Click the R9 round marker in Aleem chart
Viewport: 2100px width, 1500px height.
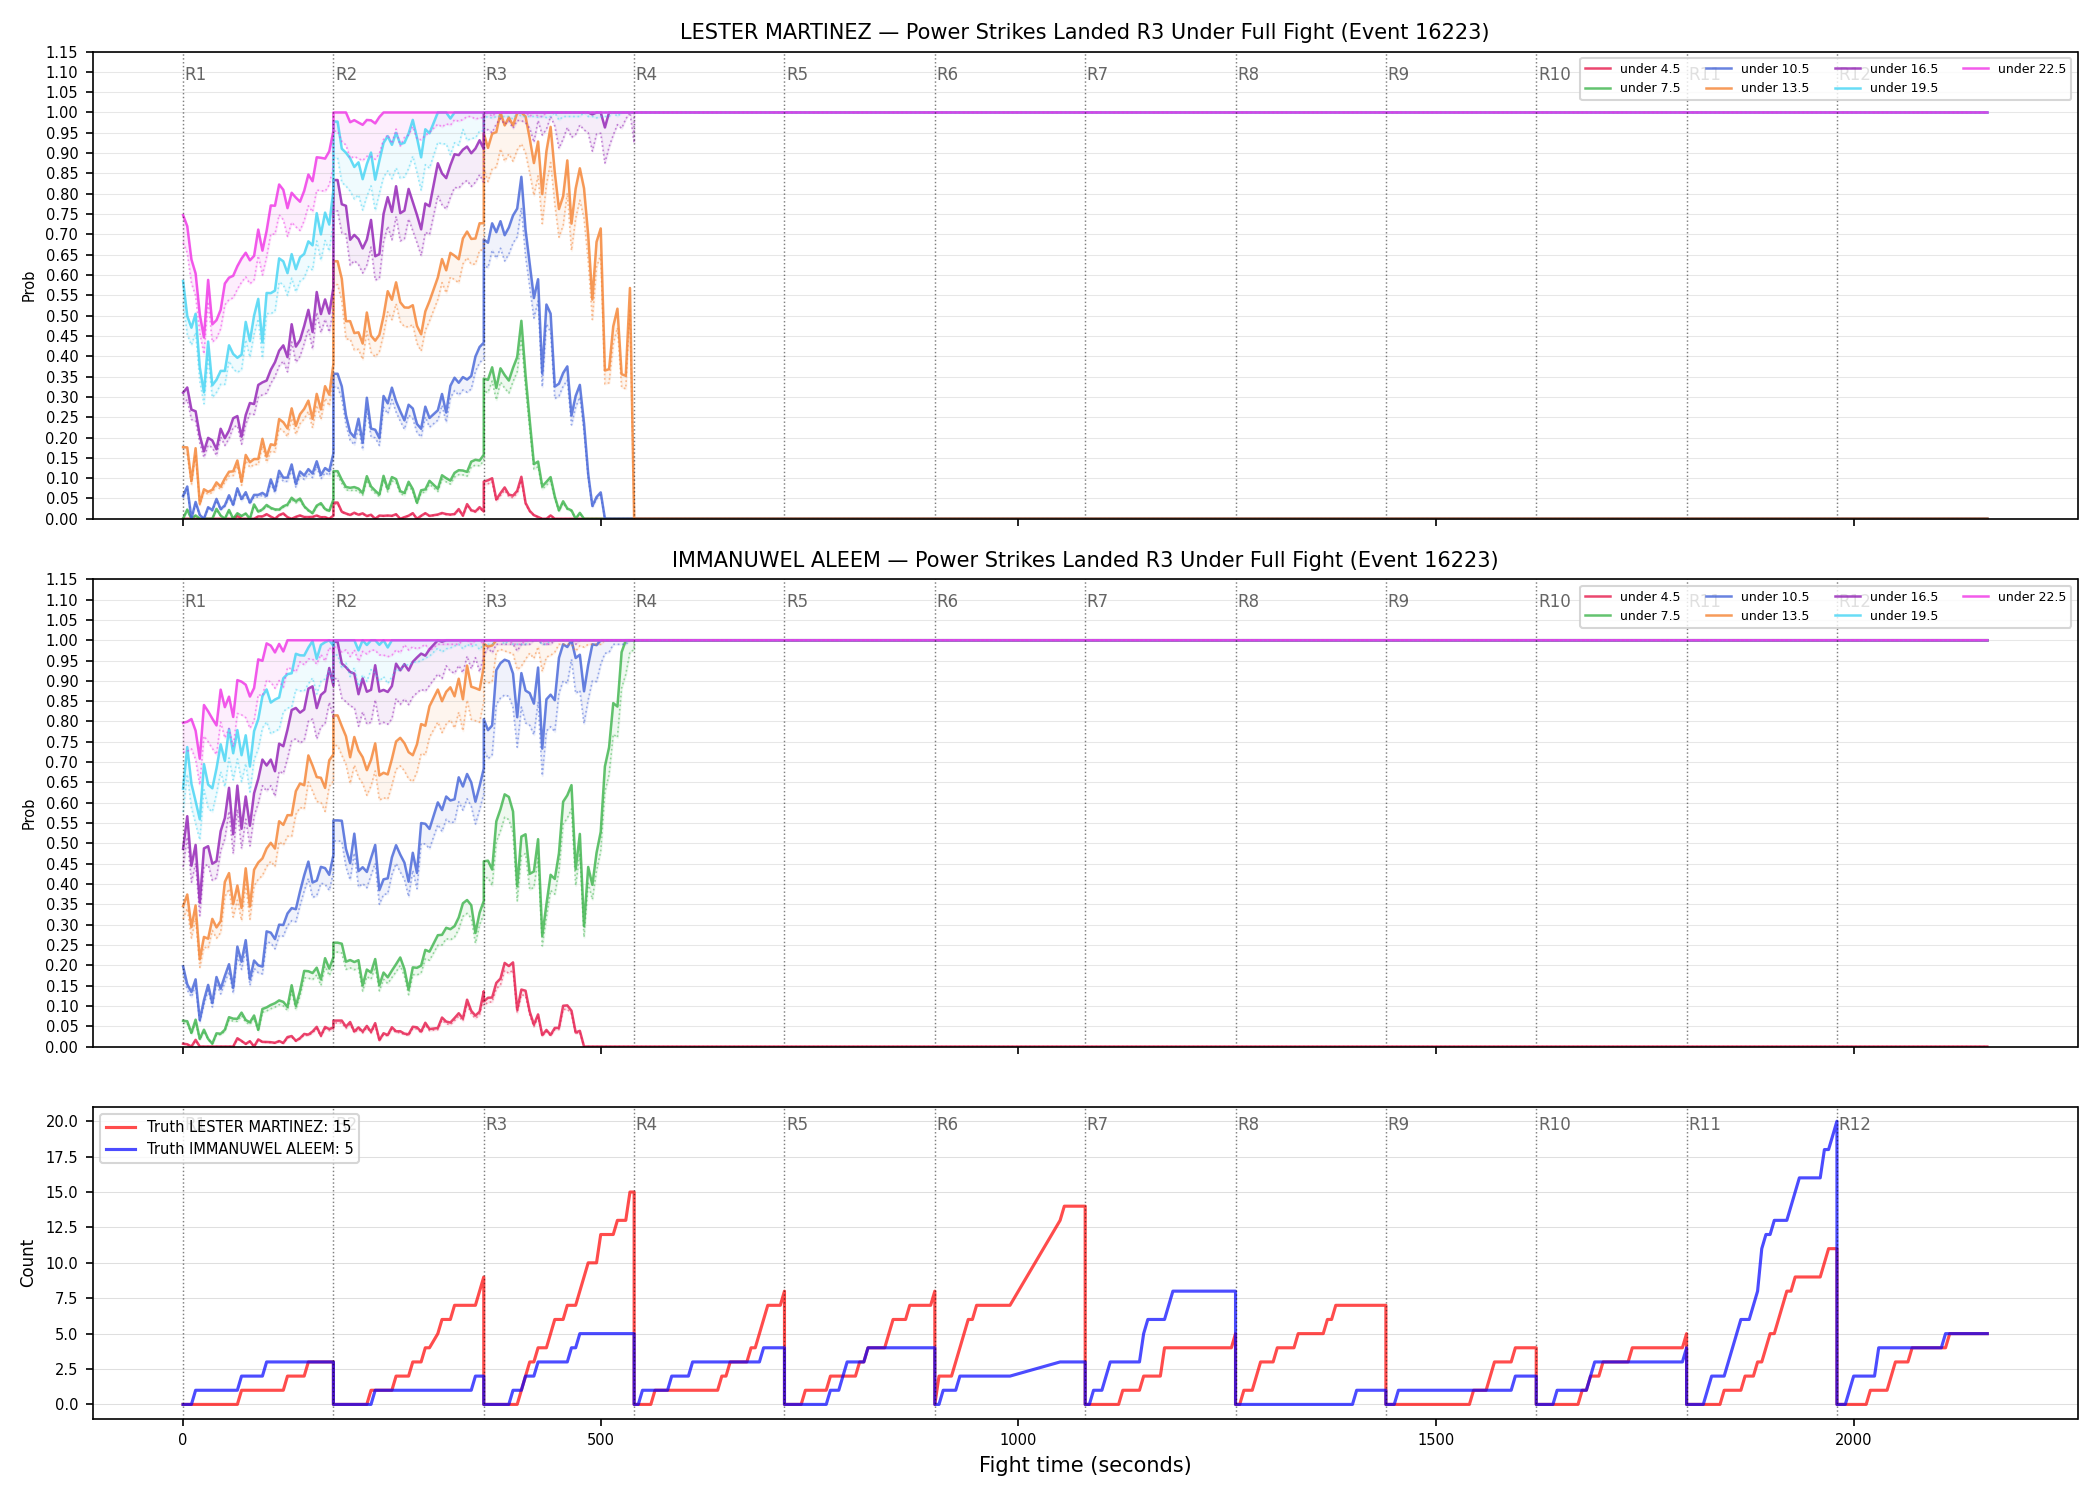coord(1398,601)
